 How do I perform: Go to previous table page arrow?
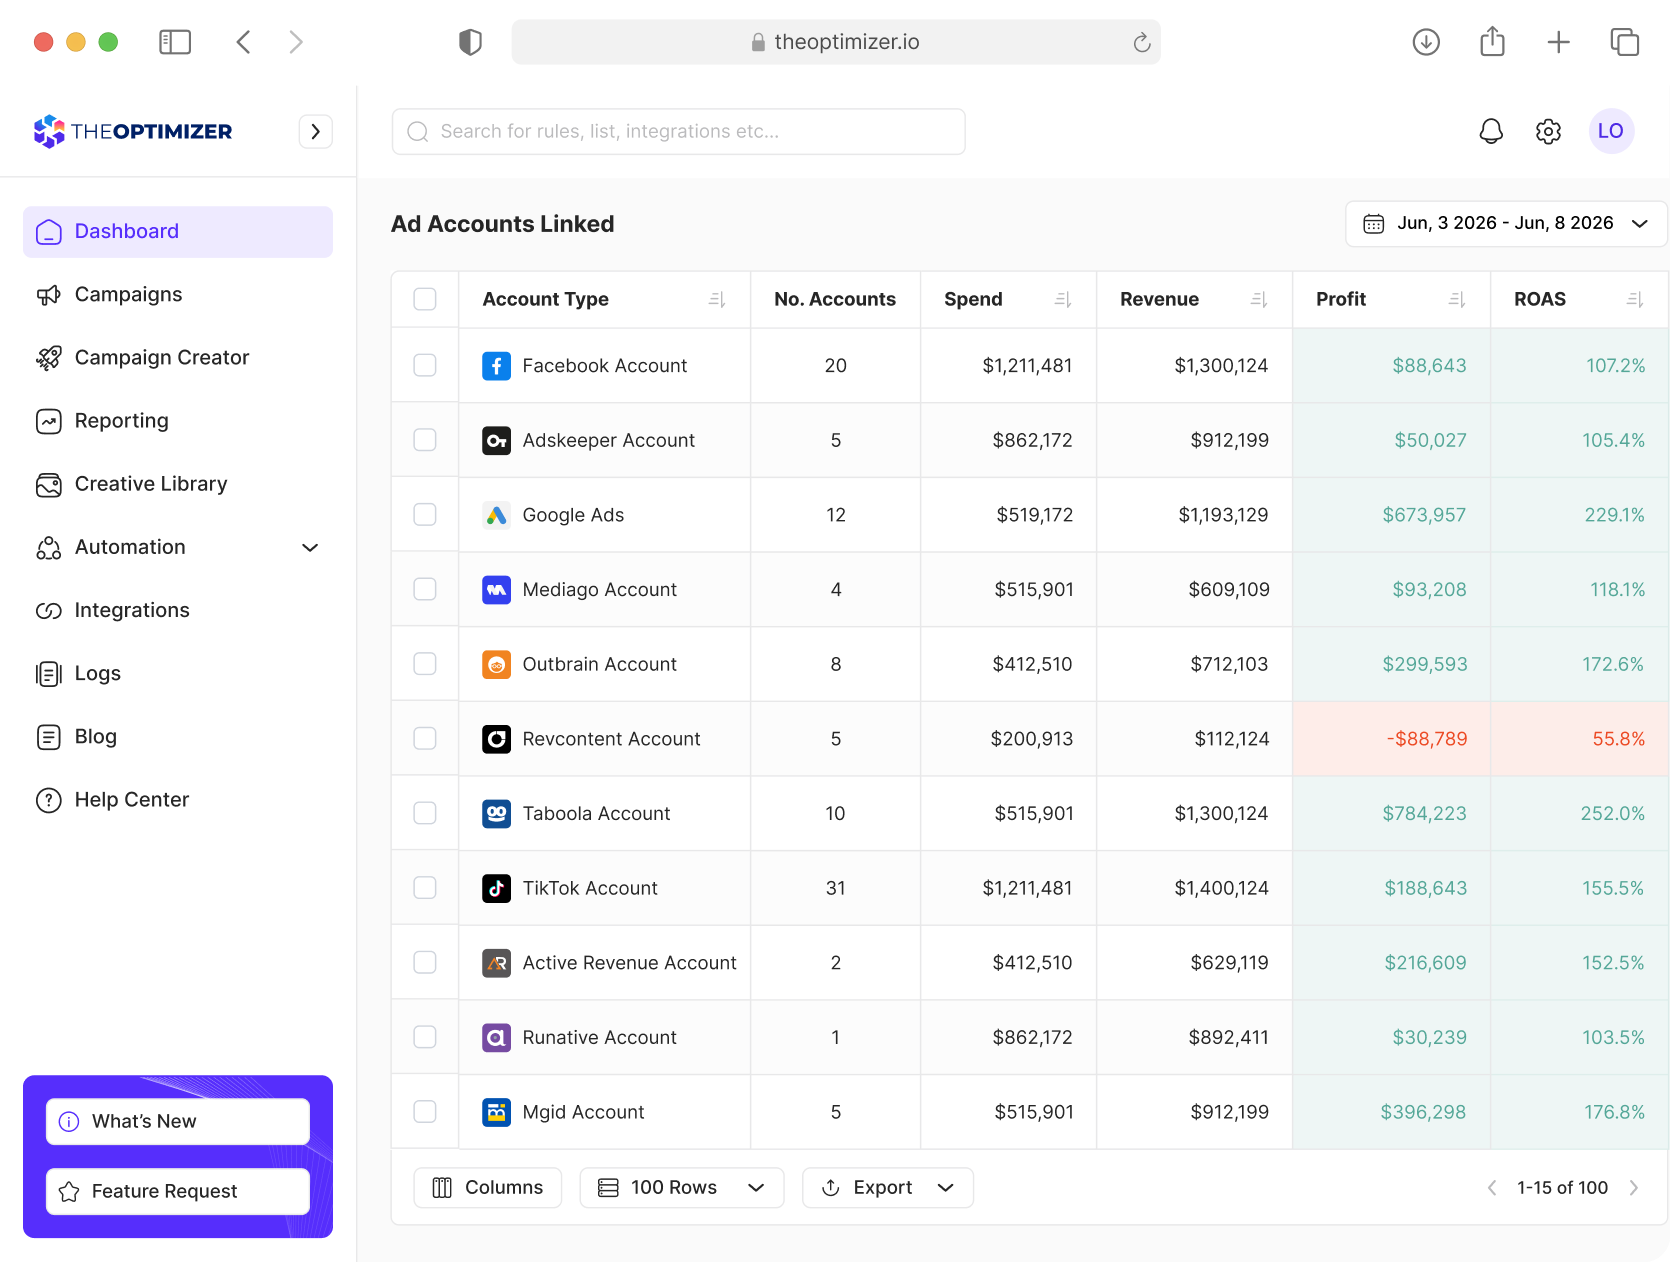pos(1492,1188)
